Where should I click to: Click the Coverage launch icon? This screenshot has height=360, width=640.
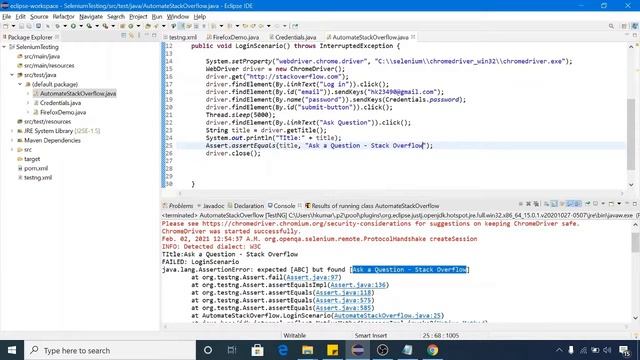pos(89,26)
